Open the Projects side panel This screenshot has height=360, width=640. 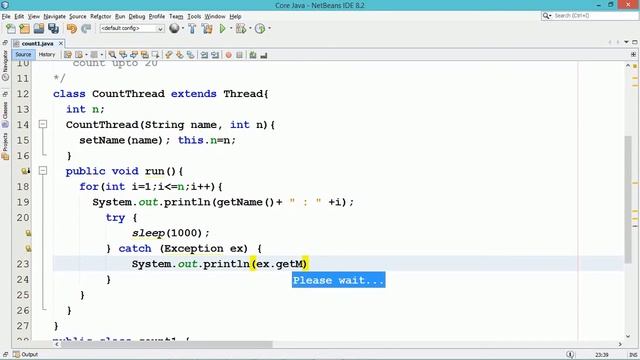coord(5,146)
